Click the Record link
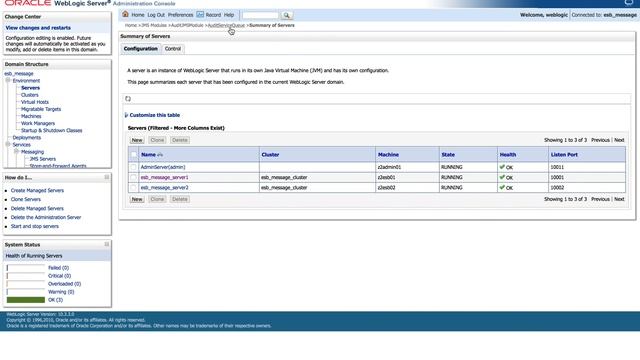The height and width of the screenshot is (360, 640). [x=213, y=15]
